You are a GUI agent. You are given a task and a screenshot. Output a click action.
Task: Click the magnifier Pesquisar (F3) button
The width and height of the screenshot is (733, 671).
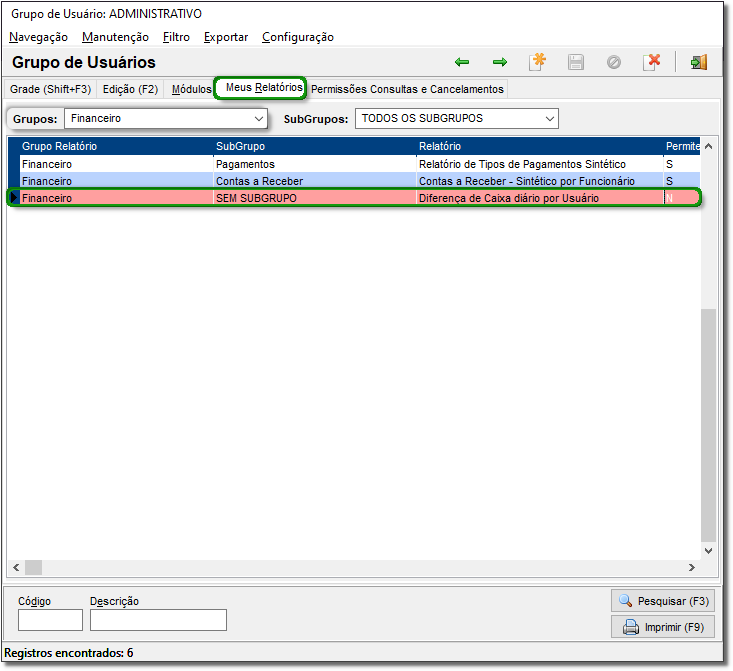(663, 601)
